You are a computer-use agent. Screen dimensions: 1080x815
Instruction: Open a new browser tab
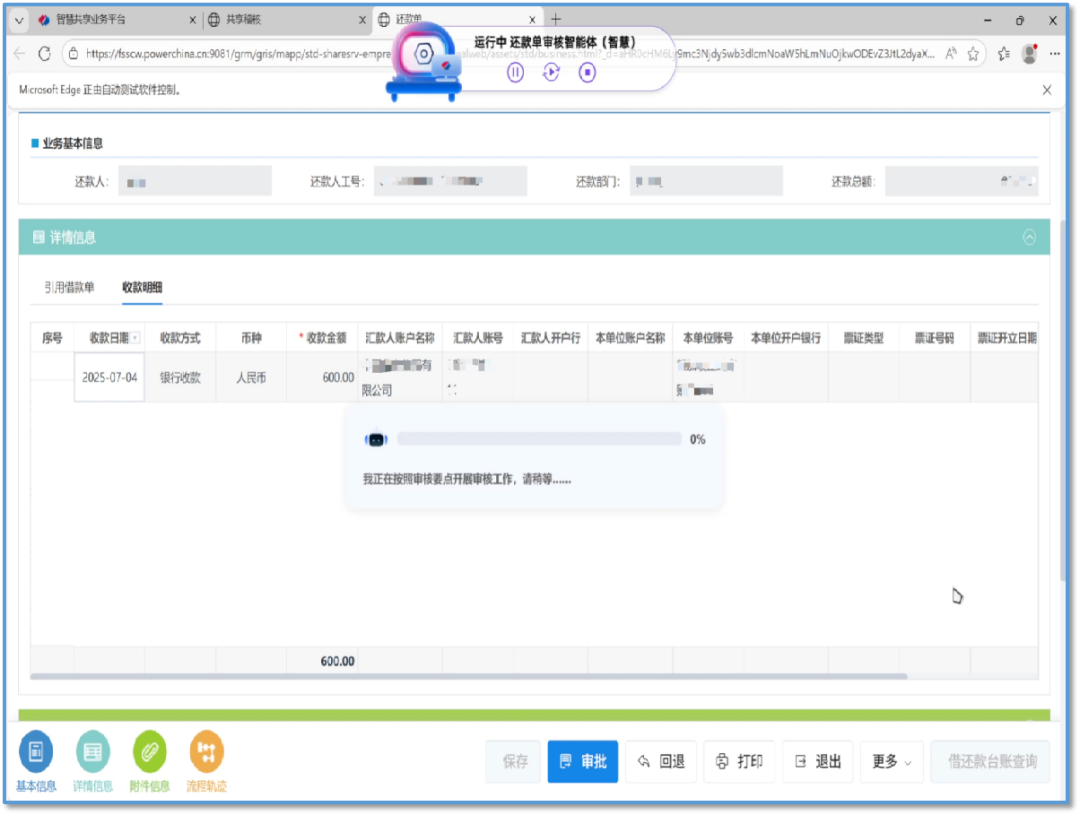pos(556,19)
